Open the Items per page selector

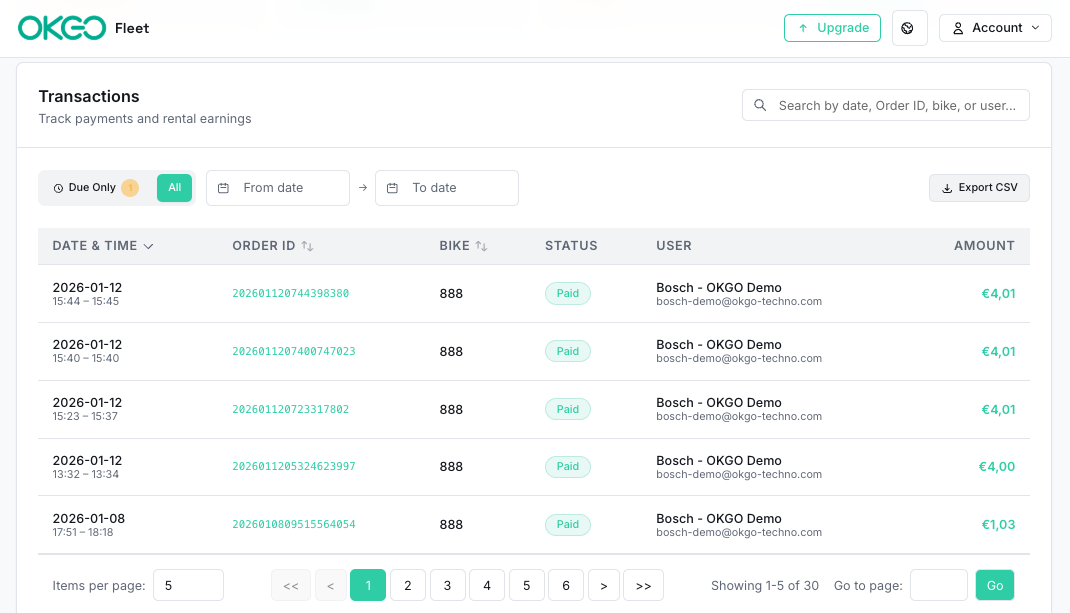(x=188, y=586)
